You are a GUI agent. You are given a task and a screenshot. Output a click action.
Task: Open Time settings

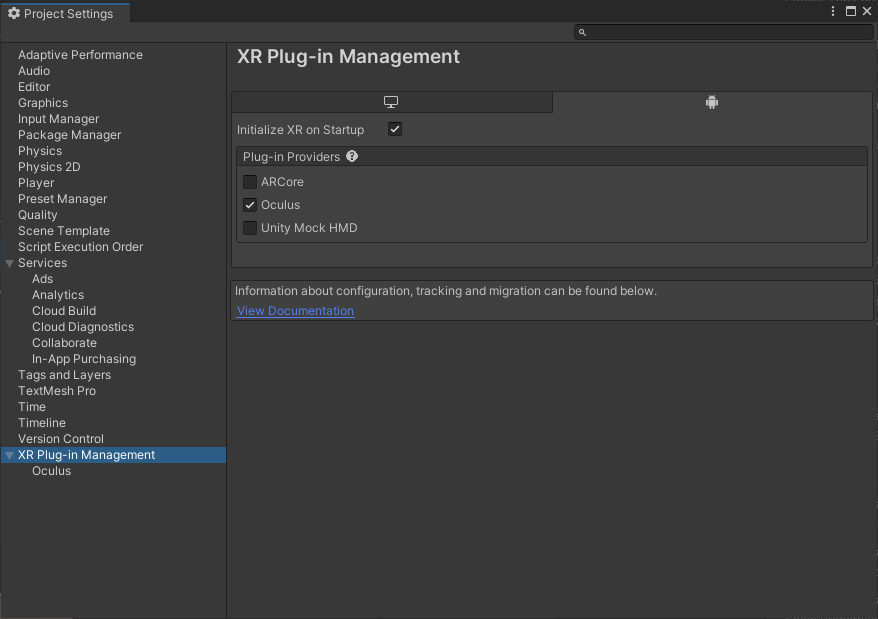tap(32, 407)
